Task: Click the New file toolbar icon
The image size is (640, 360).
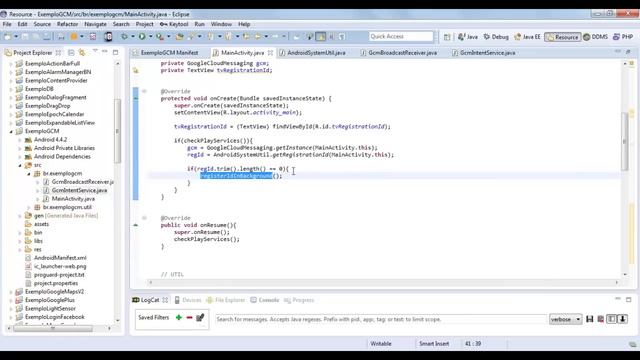Action: [x=7, y=37]
